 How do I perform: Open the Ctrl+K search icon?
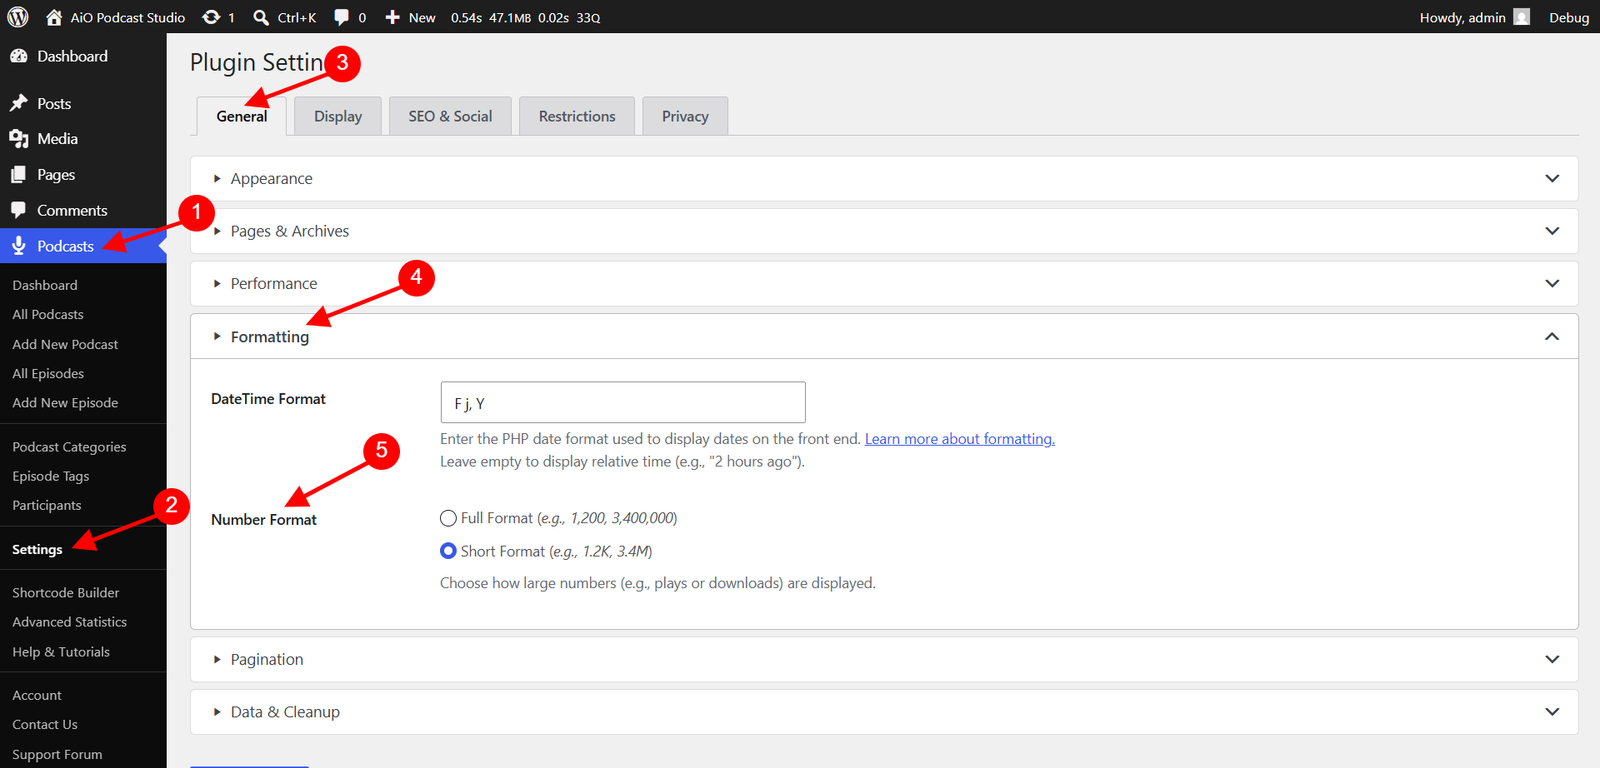click(261, 17)
